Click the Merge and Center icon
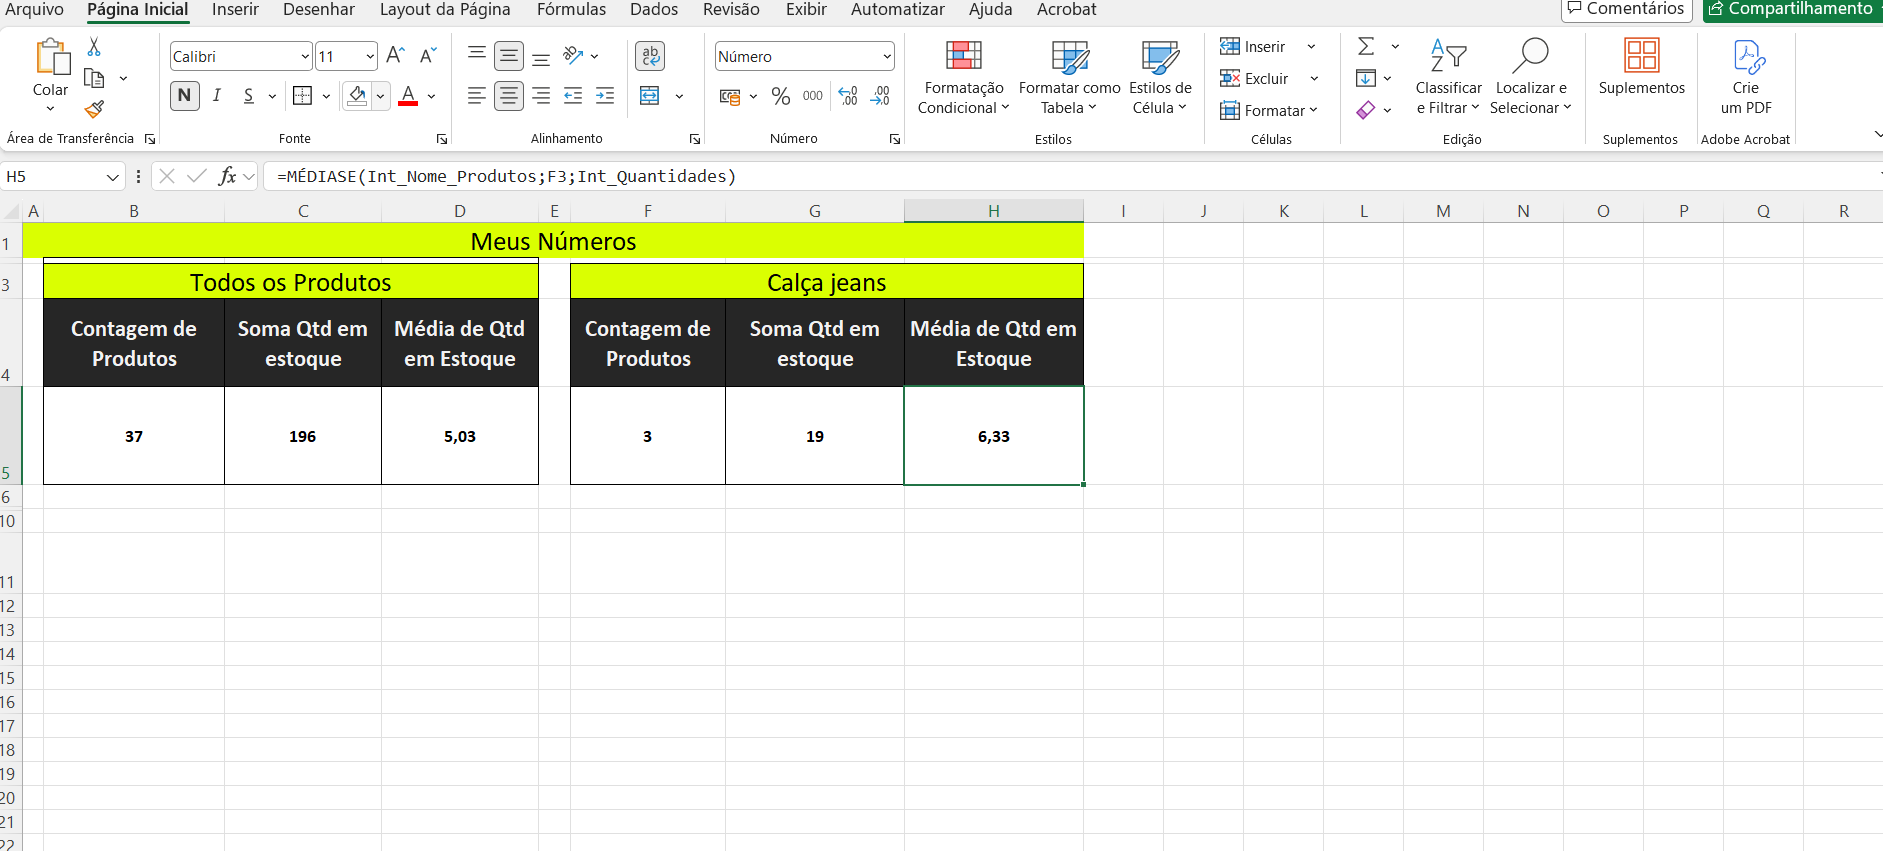Image resolution: width=1883 pixels, height=851 pixels. click(650, 96)
